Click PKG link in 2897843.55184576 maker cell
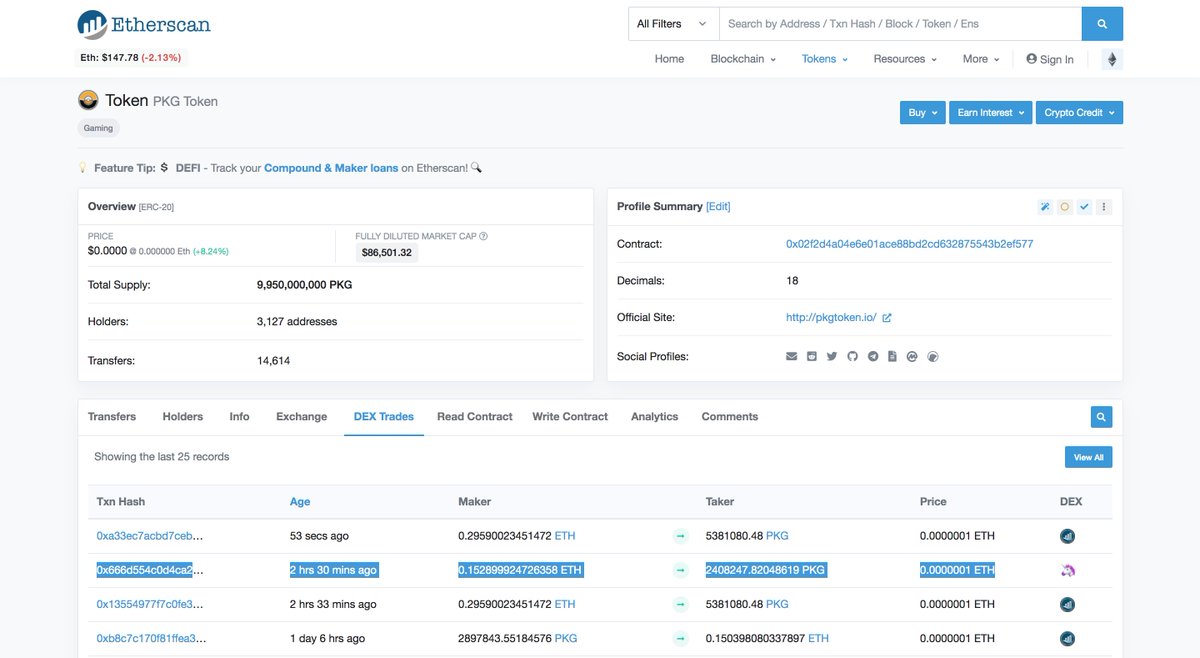Screen dimensions: 1200x658 pyautogui.click(x=566, y=638)
